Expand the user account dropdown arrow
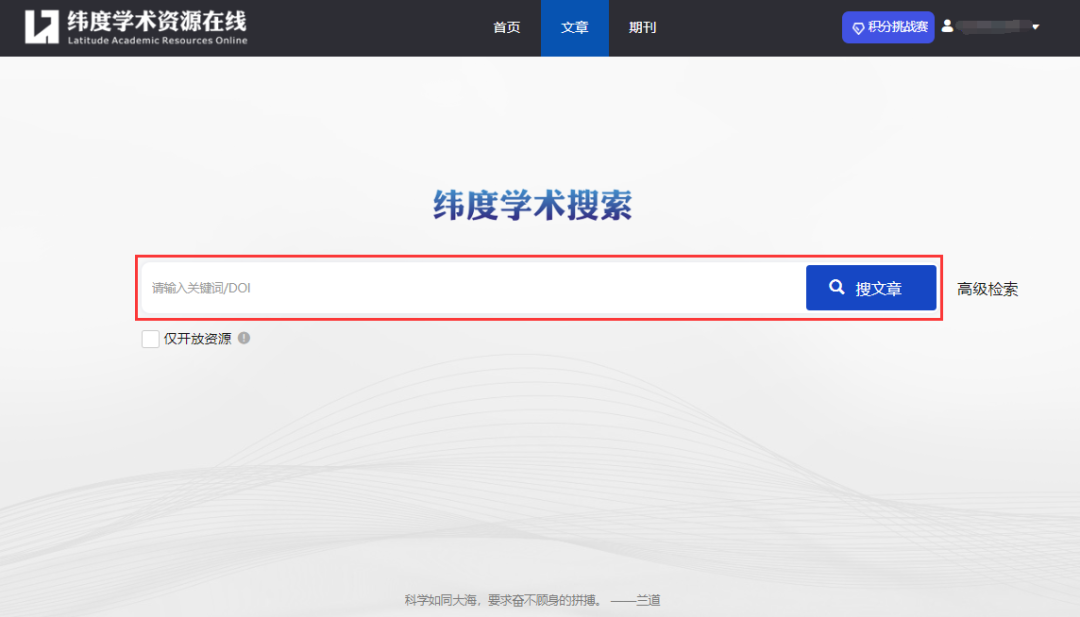This screenshot has height=617, width=1080. pos(1035,27)
